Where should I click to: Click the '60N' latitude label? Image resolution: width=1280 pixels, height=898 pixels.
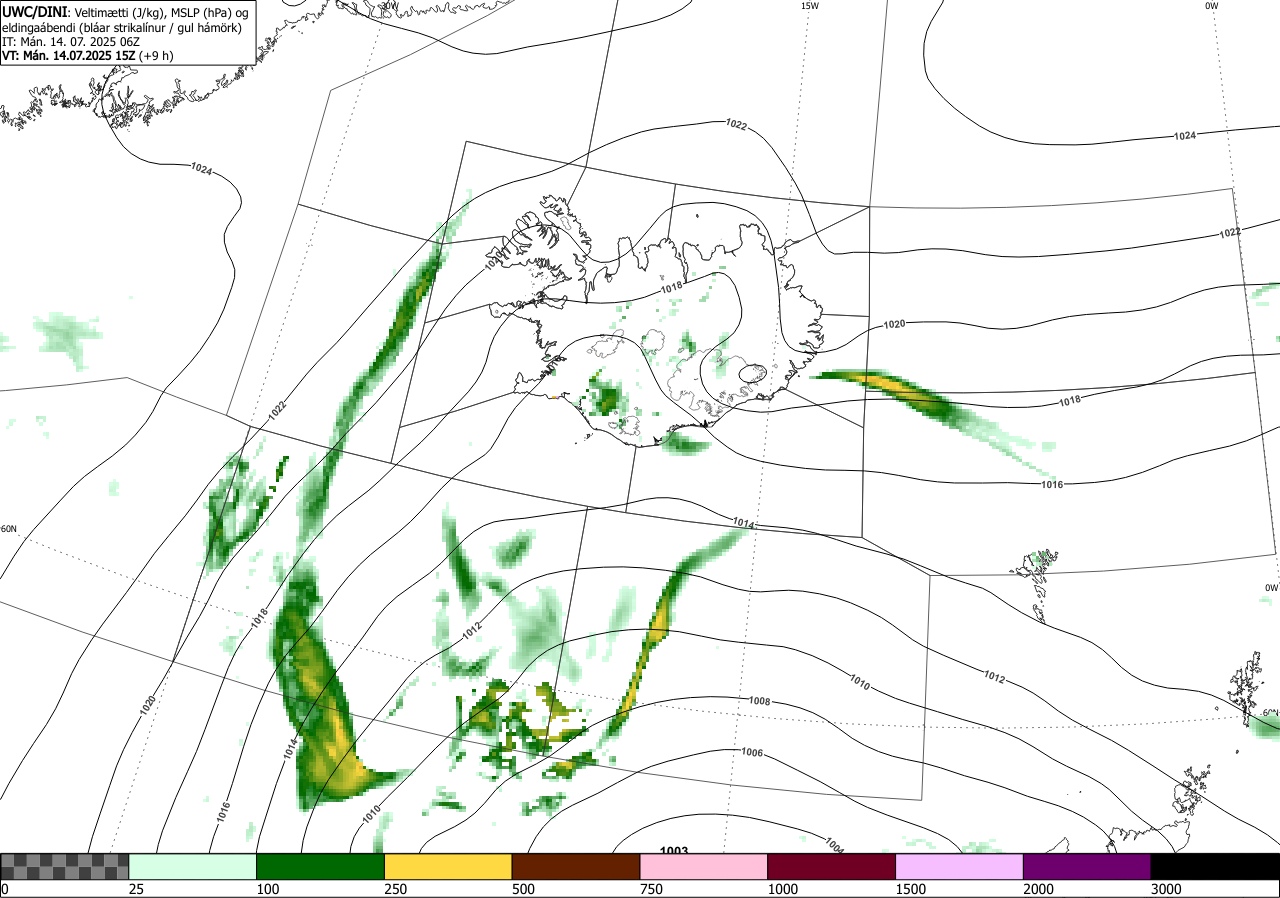(x=9, y=529)
